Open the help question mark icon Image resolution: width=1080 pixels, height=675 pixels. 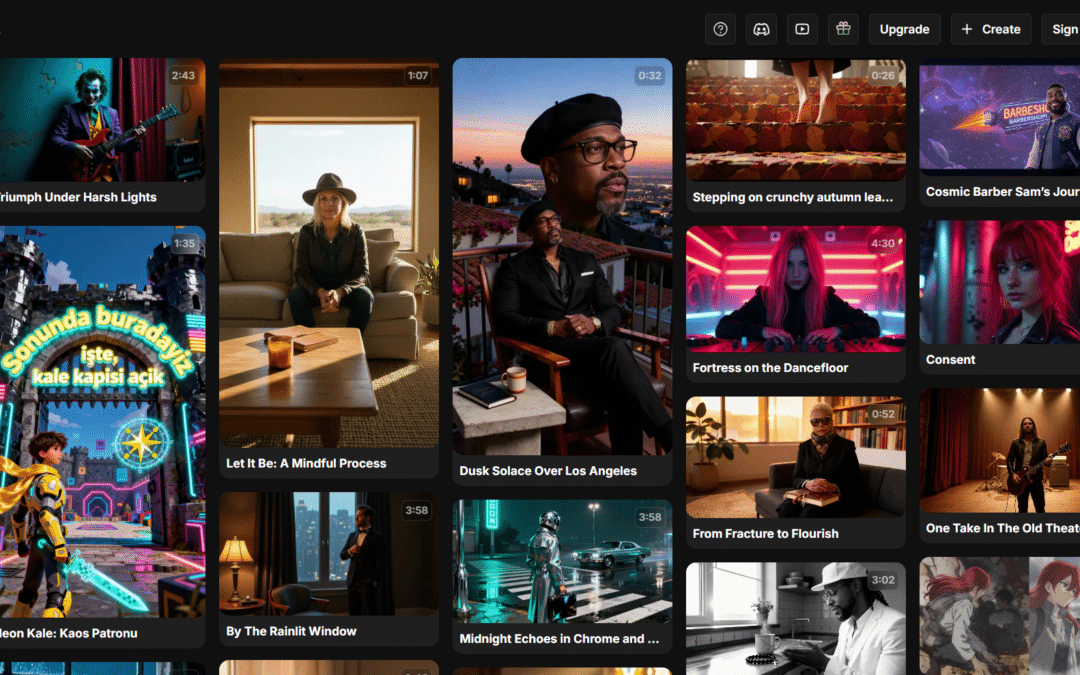pos(720,29)
